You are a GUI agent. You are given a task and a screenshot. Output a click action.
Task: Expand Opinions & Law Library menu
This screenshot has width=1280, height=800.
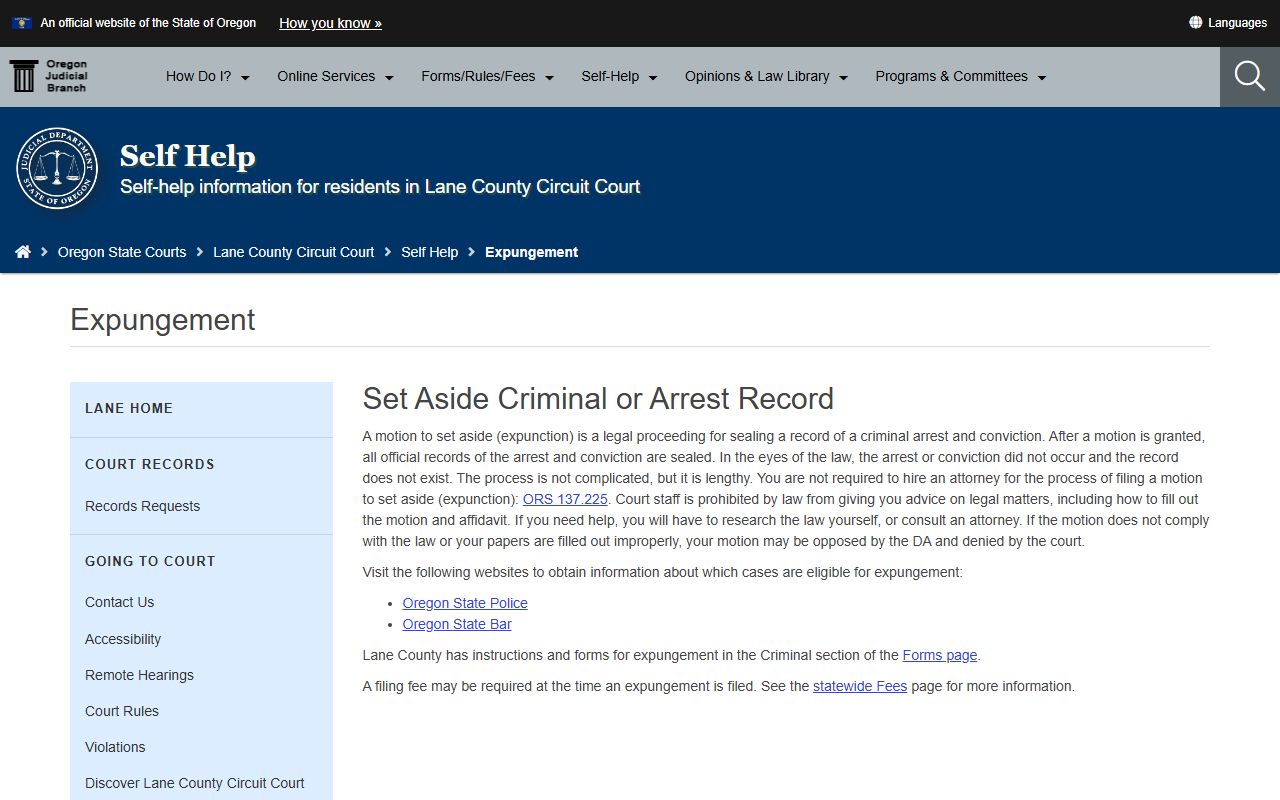point(767,76)
